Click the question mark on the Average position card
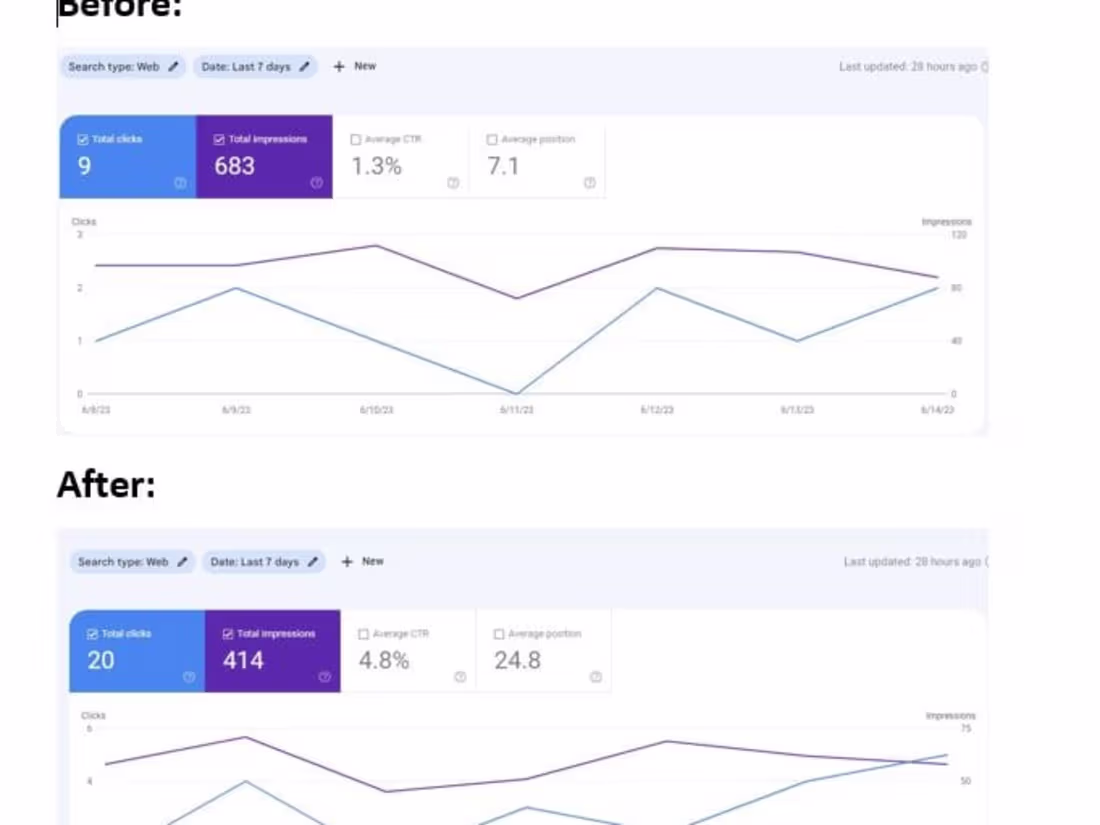This screenshot has height=825, width=1100. 589,183
